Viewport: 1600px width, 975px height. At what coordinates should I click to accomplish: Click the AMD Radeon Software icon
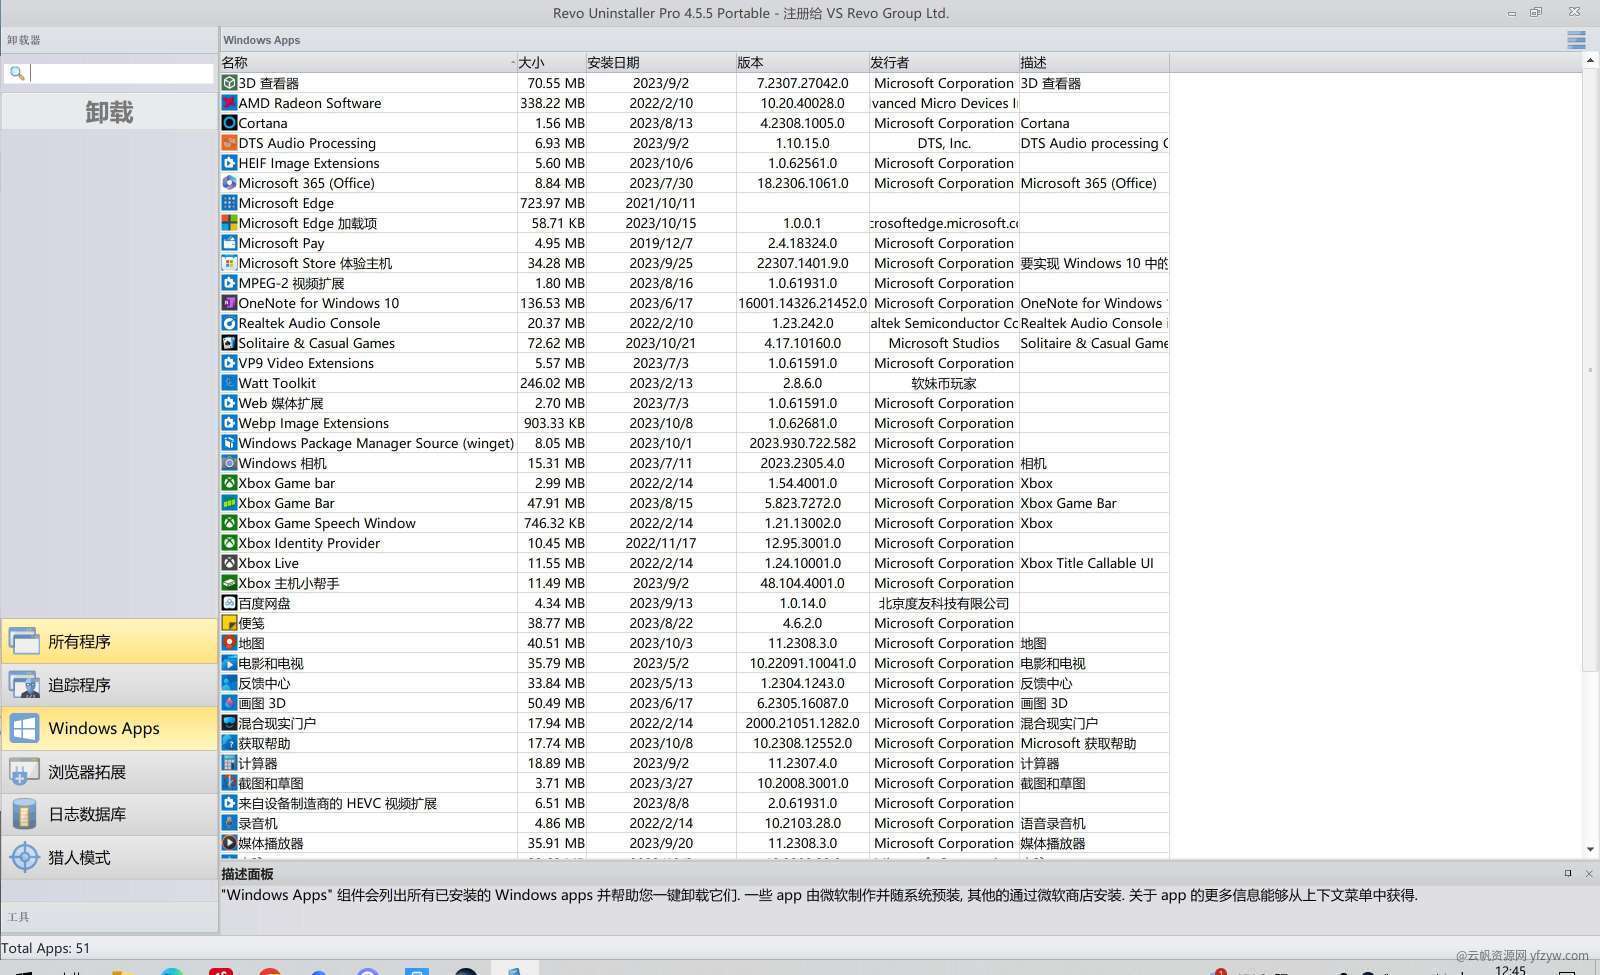pos(229,103)
